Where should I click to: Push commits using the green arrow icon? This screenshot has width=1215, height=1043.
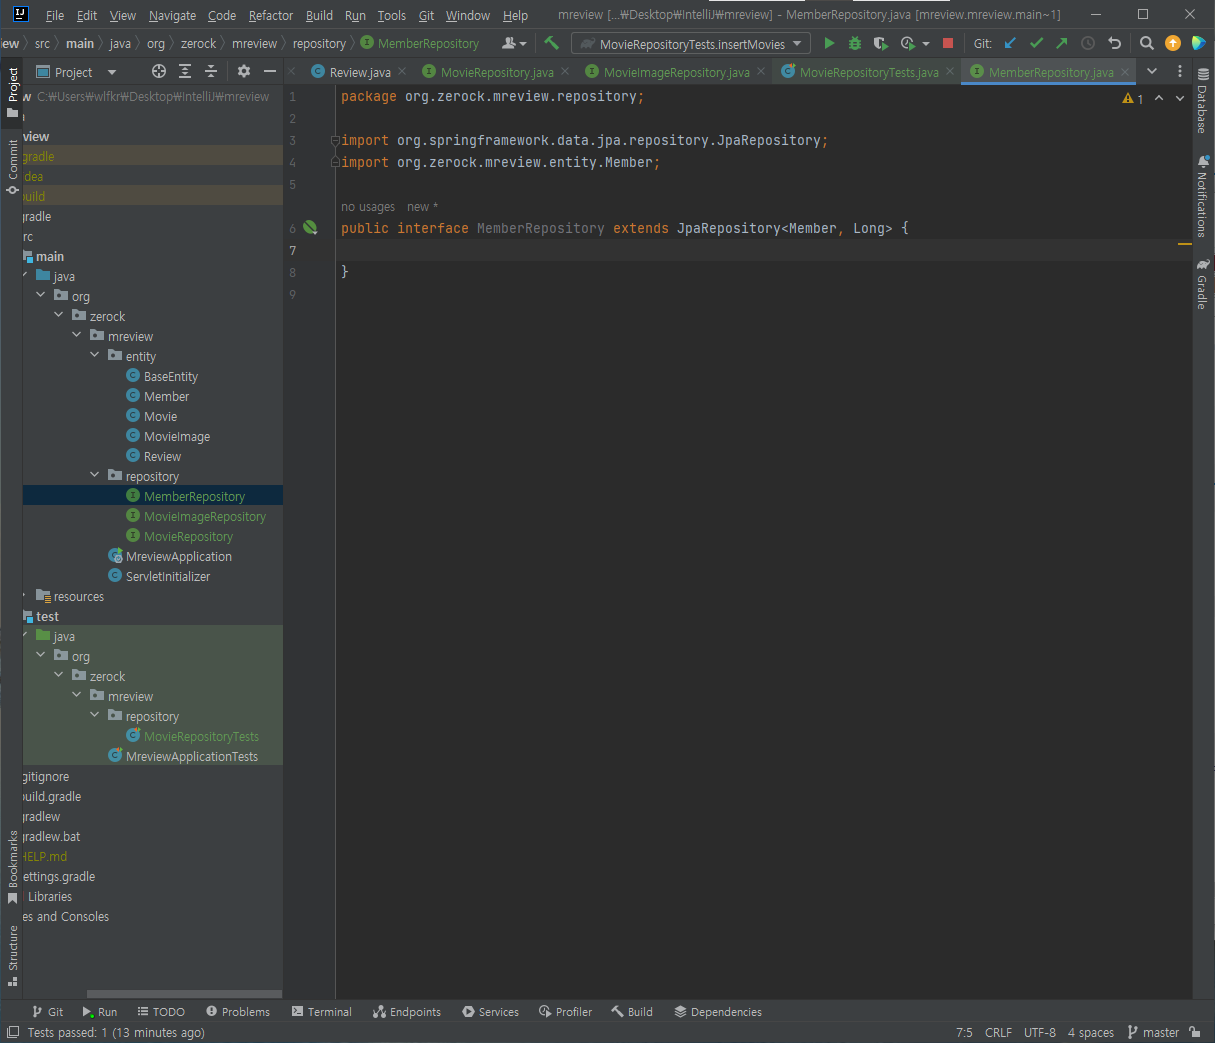click(x=1062, y=43)
